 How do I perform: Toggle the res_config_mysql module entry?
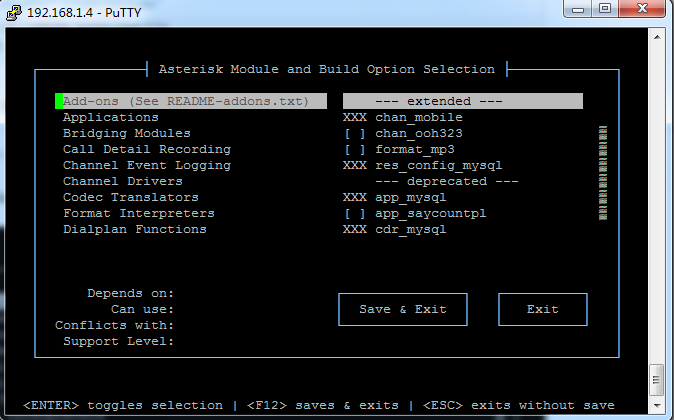click(x=423, y=165)
